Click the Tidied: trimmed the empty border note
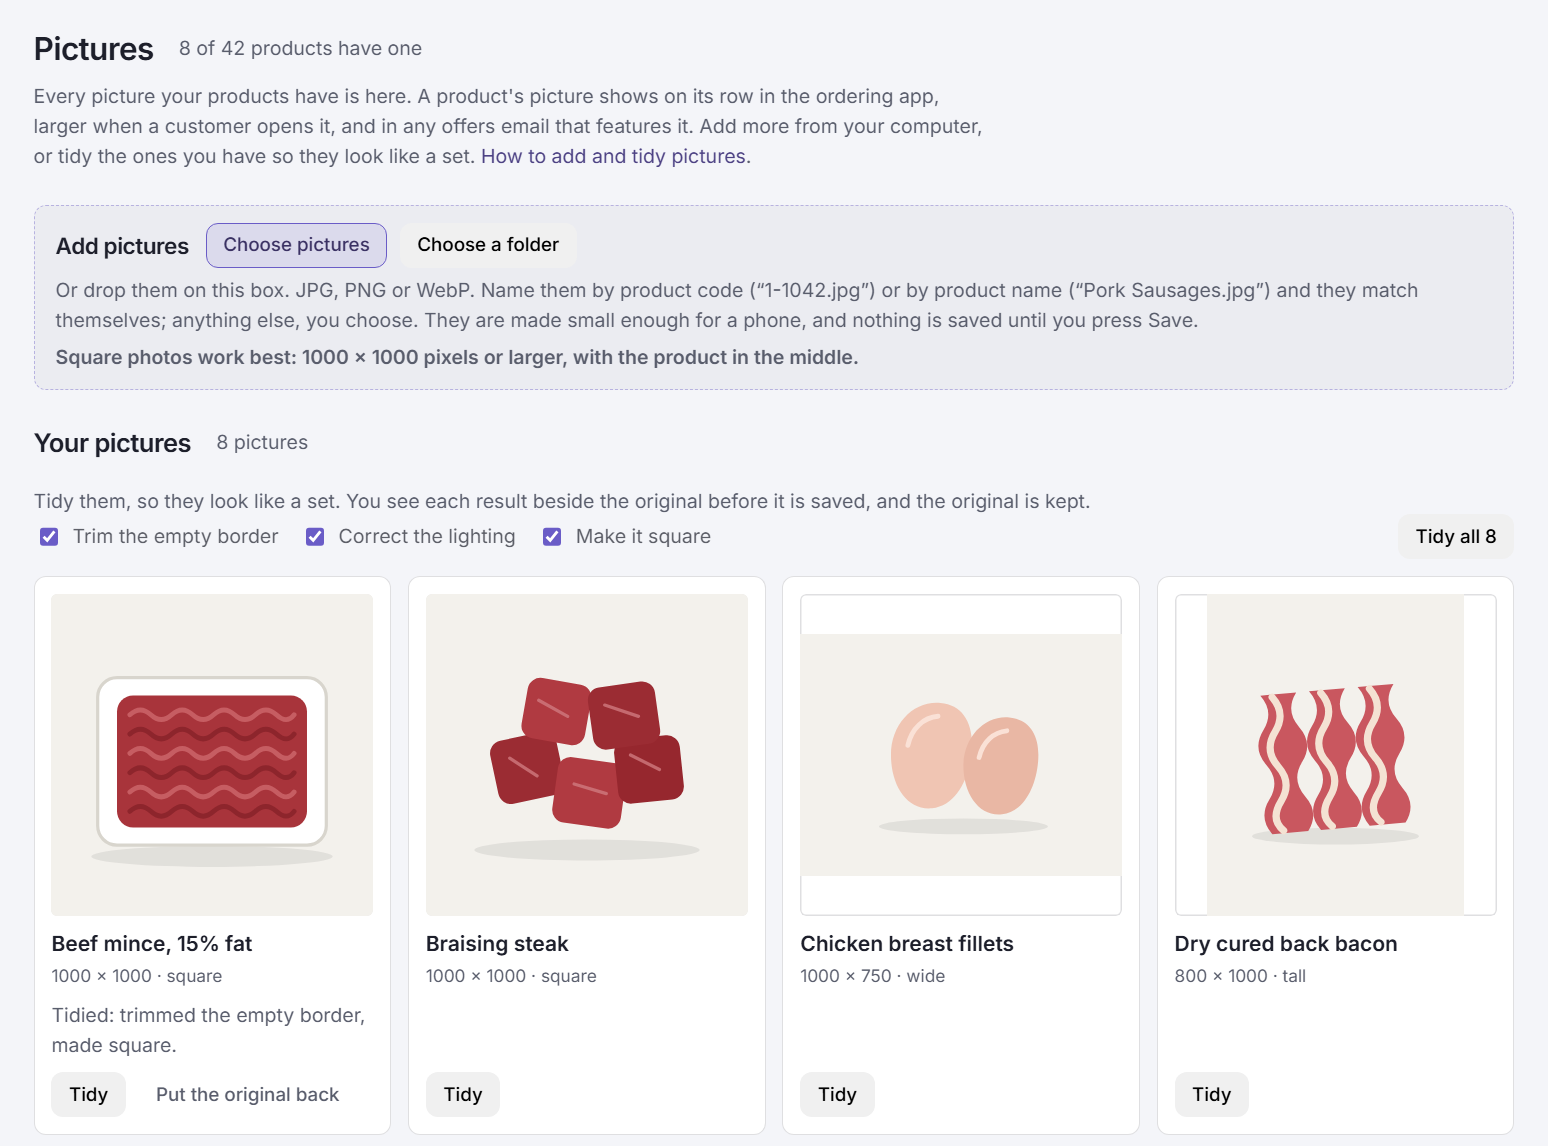This screenshot has width=1548, height=1146. [209, 1030]
